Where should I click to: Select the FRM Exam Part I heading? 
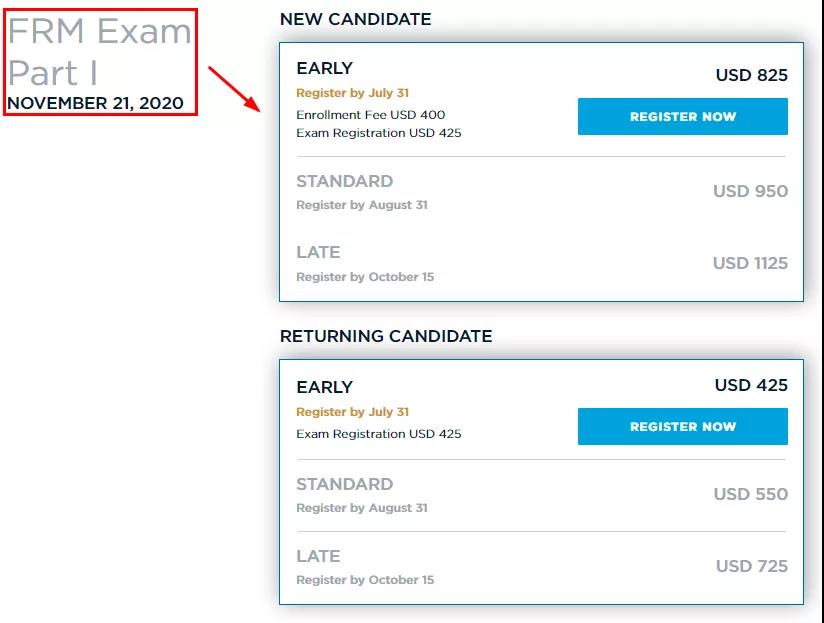(99, 51)
